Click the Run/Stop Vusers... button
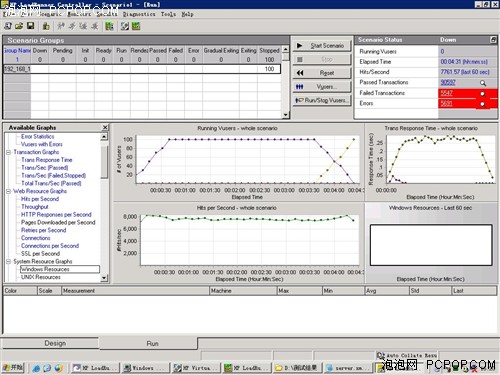500x375 pixels. tap(322, 100)
